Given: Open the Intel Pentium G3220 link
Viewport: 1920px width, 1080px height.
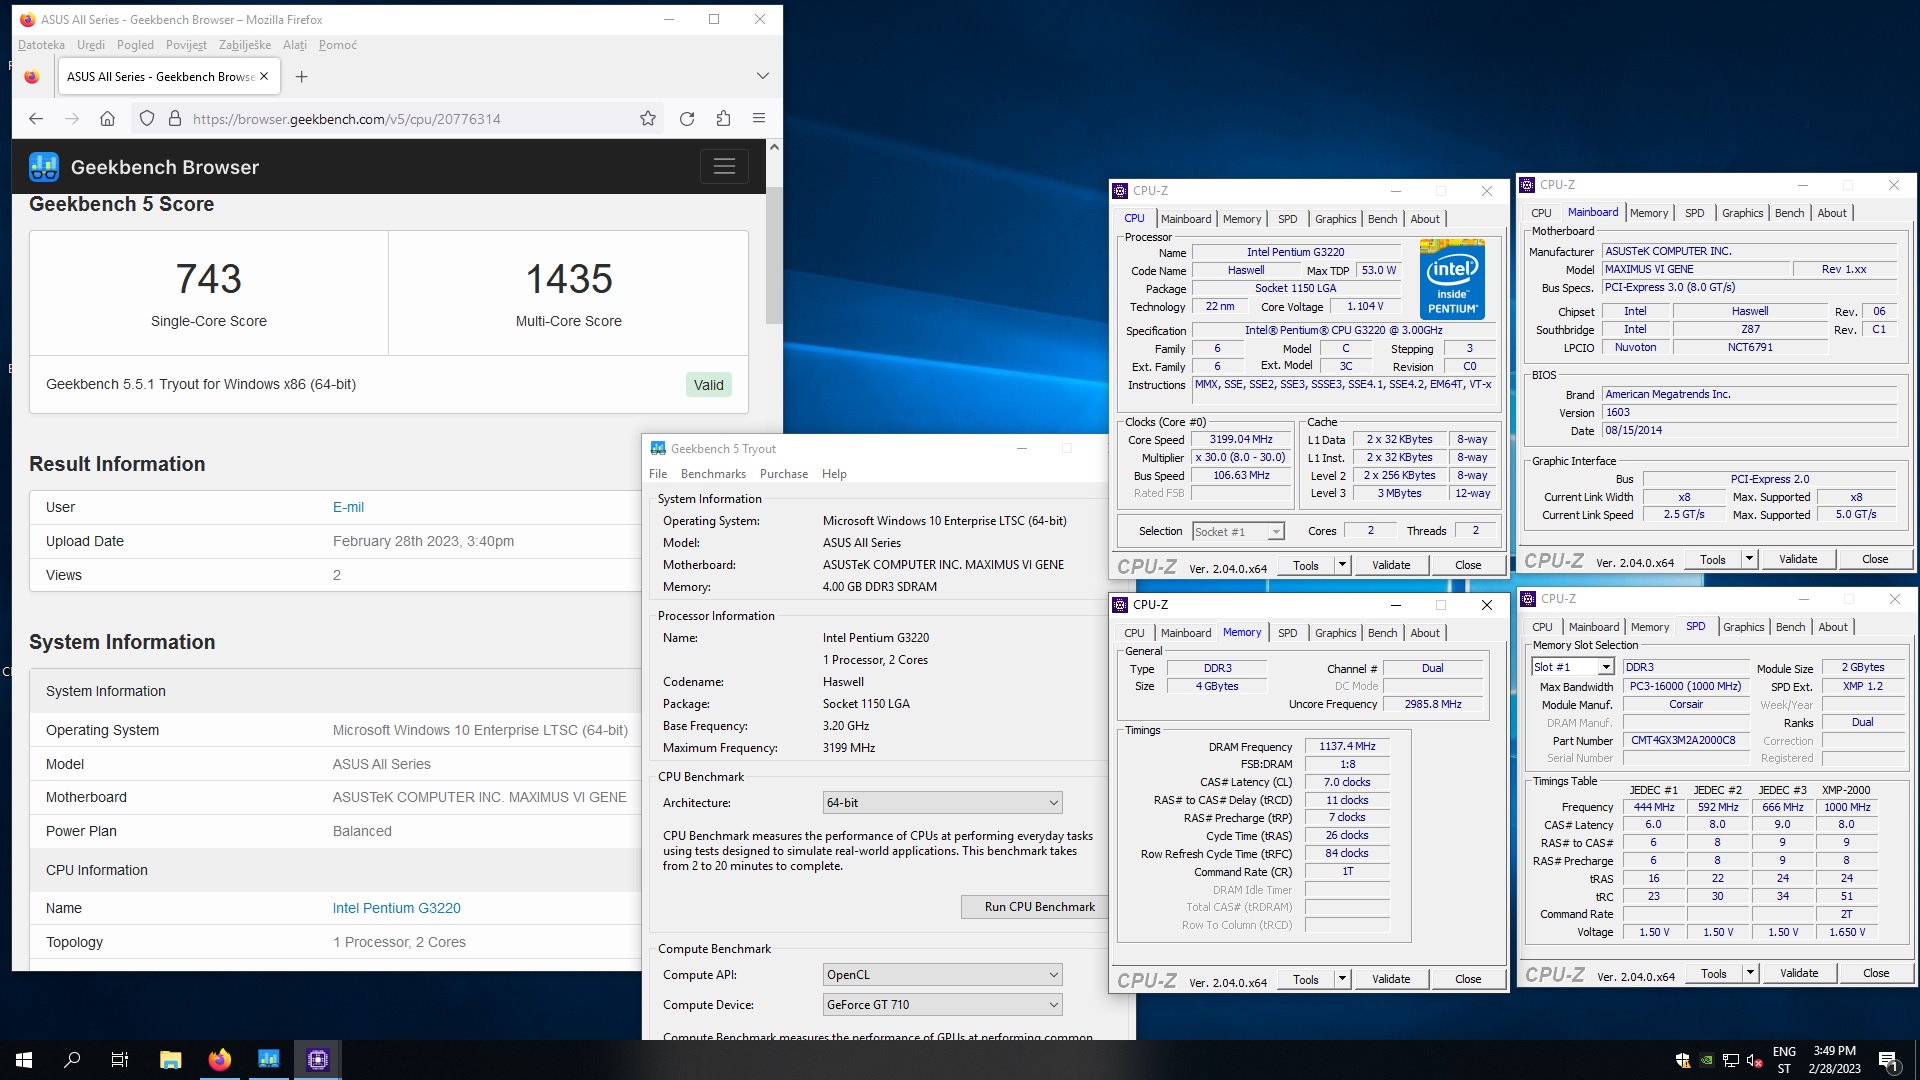Looking at the screenshot, I should (x=396, y=909).
